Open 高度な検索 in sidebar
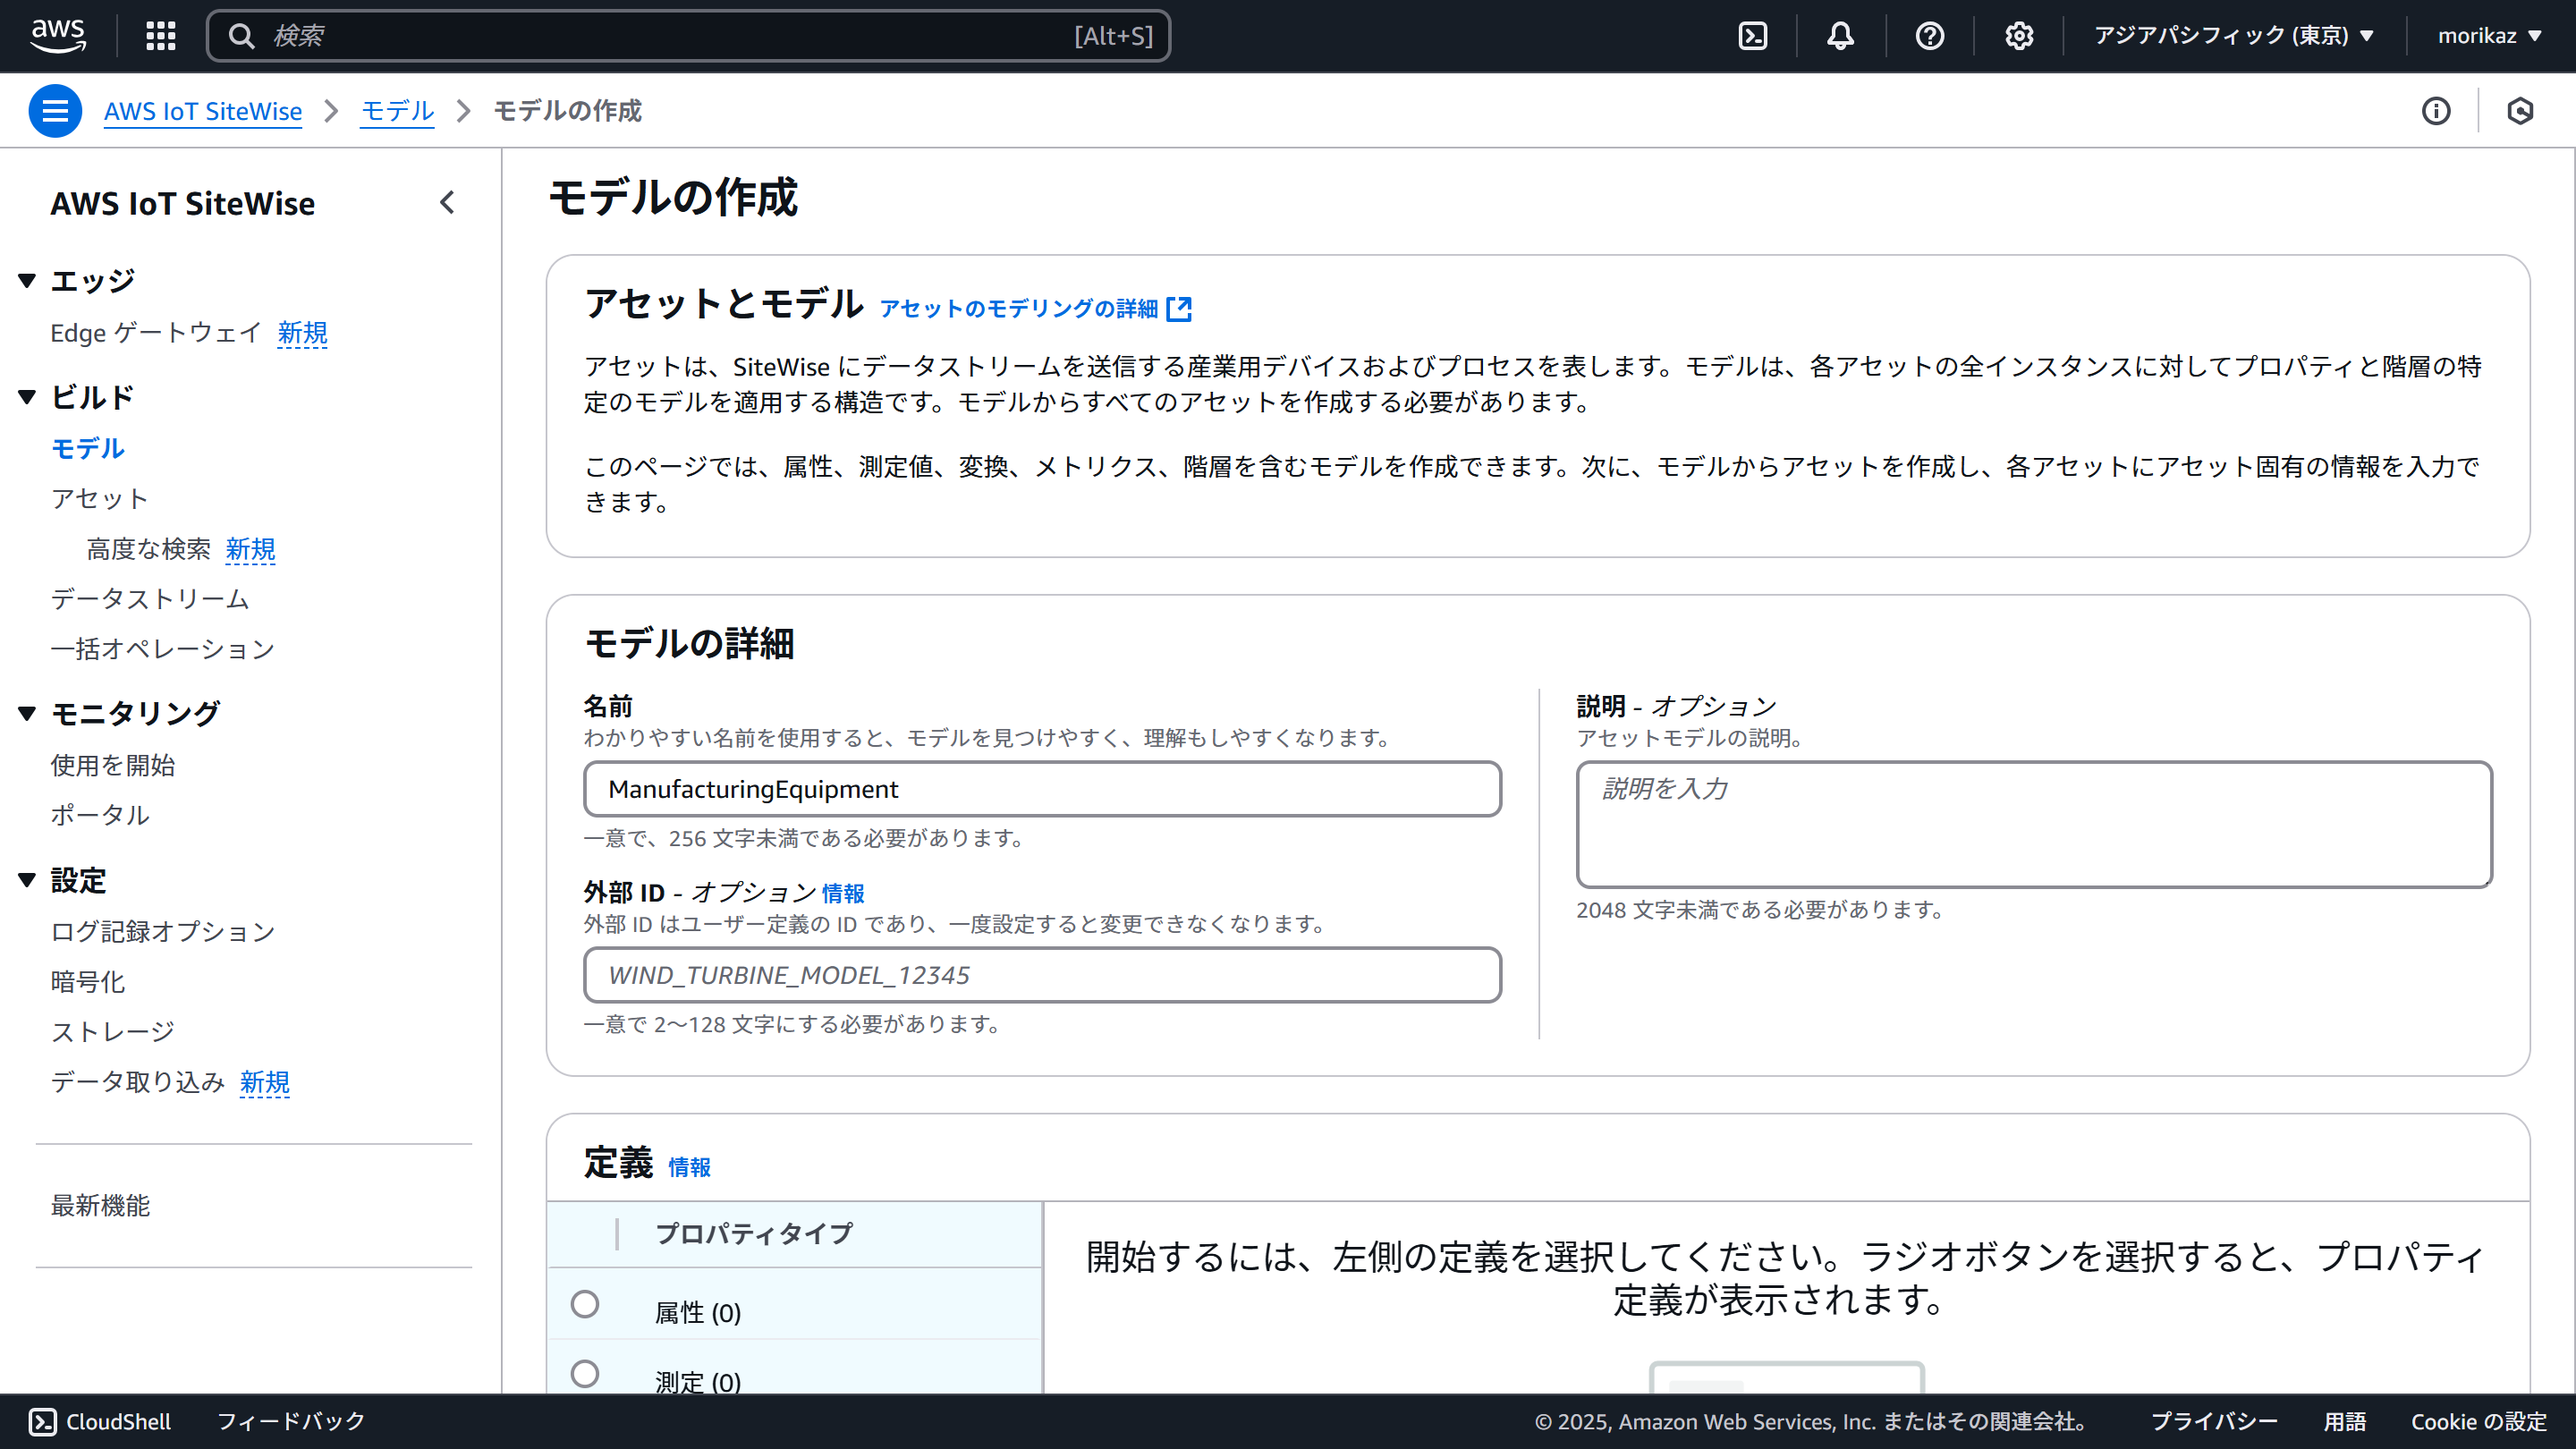 149,549
